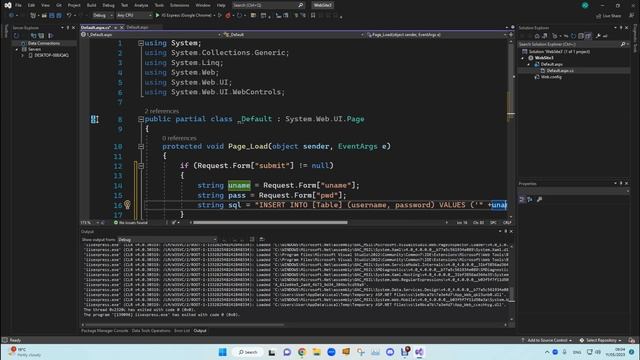The height and width of the screenshot is (360, 640).
Task: Switch to the Package Manager Console tab
Action: pos(104,331)
